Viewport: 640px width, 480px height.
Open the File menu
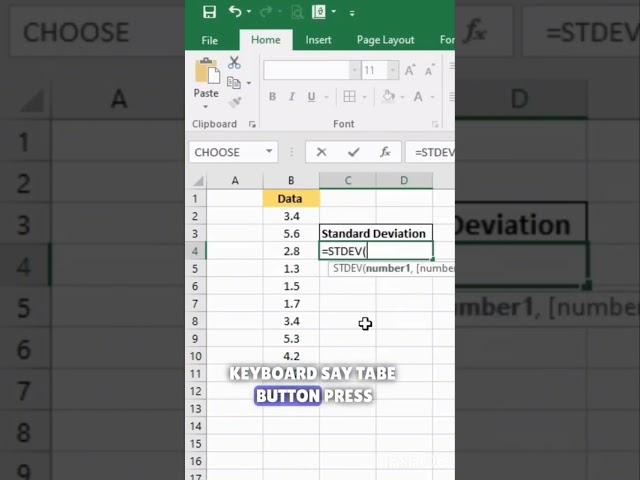point(210,40)
